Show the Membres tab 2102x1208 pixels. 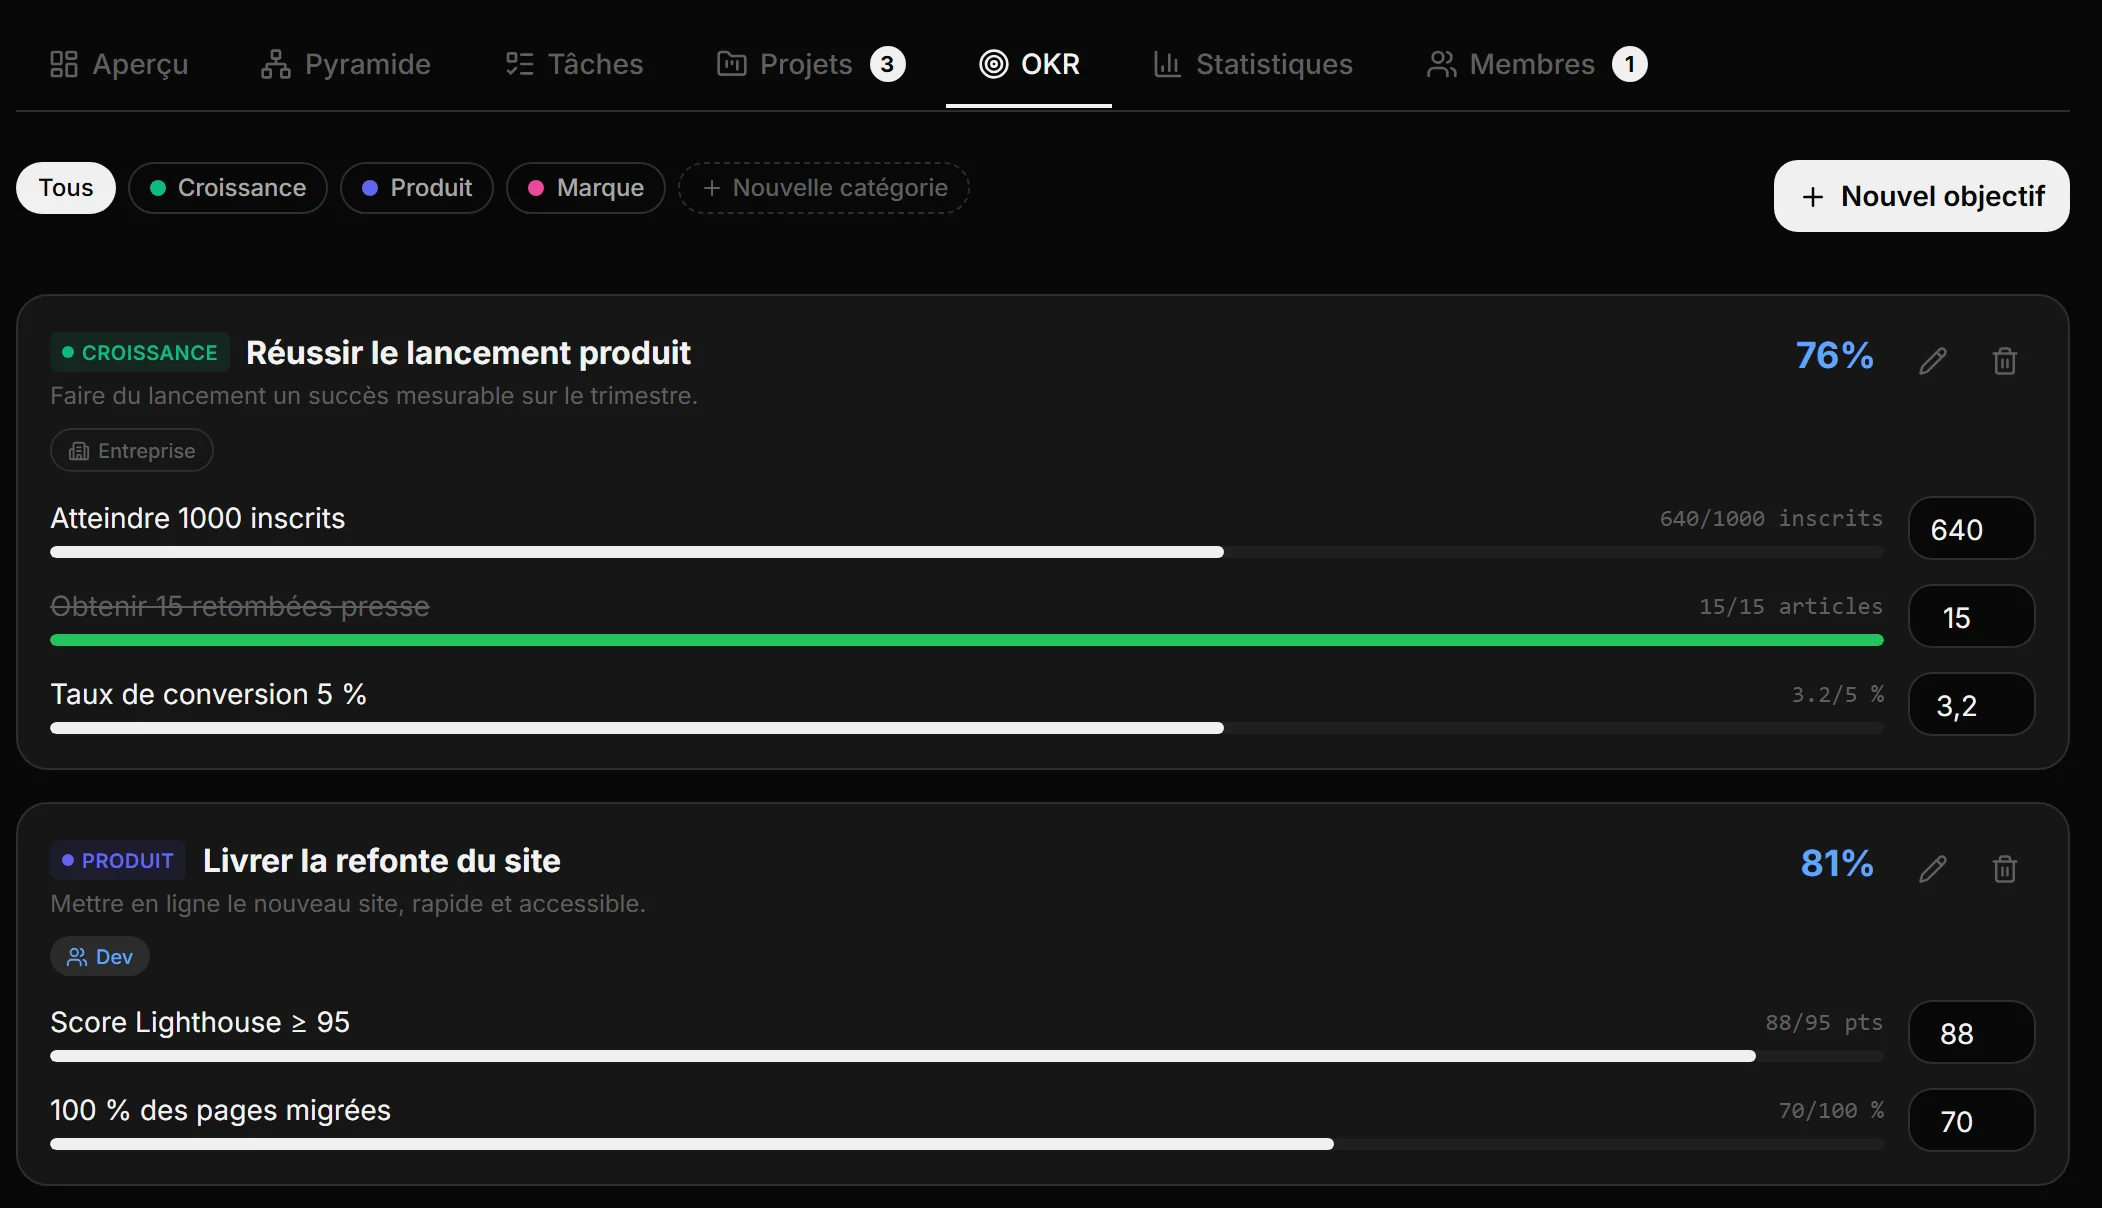pyautogui.click(x=1537, y=64)
